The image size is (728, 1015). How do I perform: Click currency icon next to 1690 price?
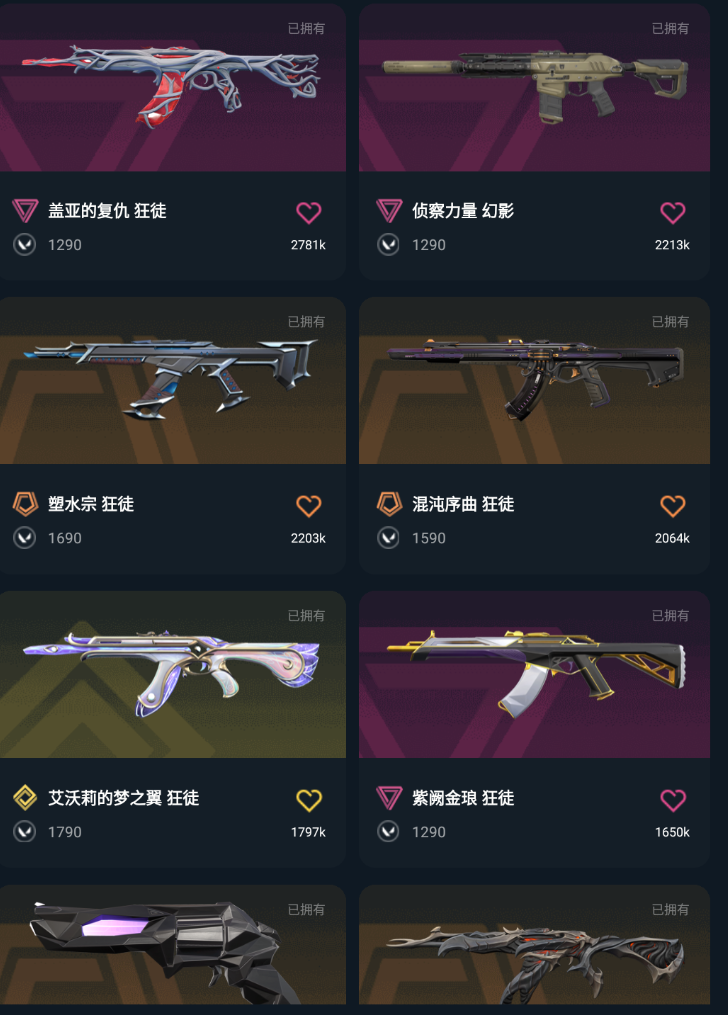click(x=25, y=538)
